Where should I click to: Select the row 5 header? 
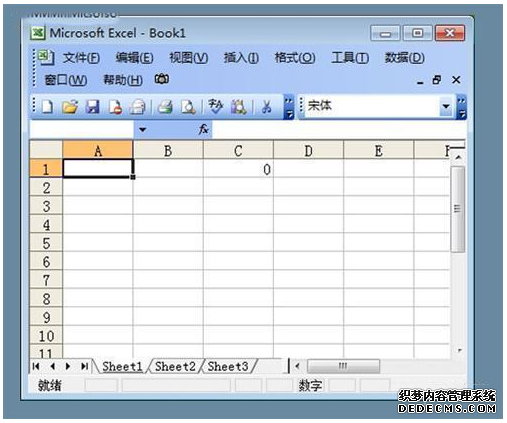click(x=46, y=243)
